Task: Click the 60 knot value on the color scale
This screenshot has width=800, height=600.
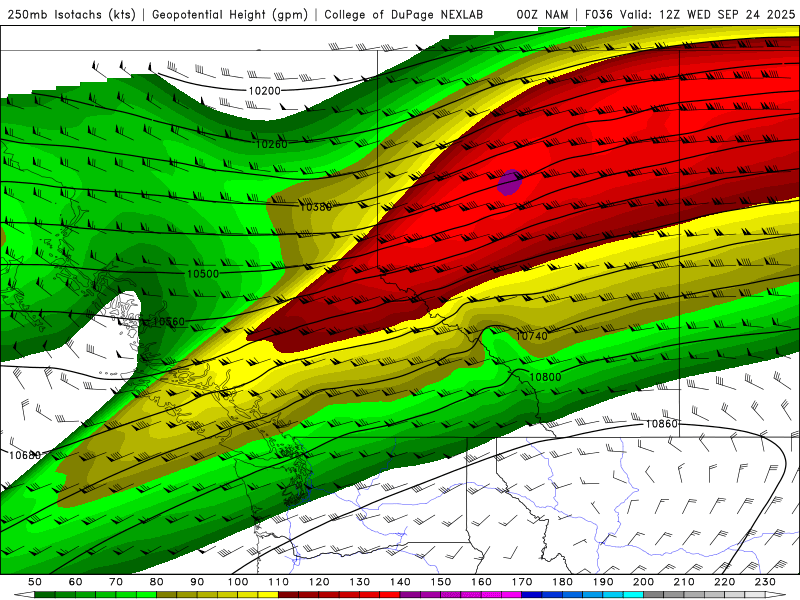Action: coord(76,582)
